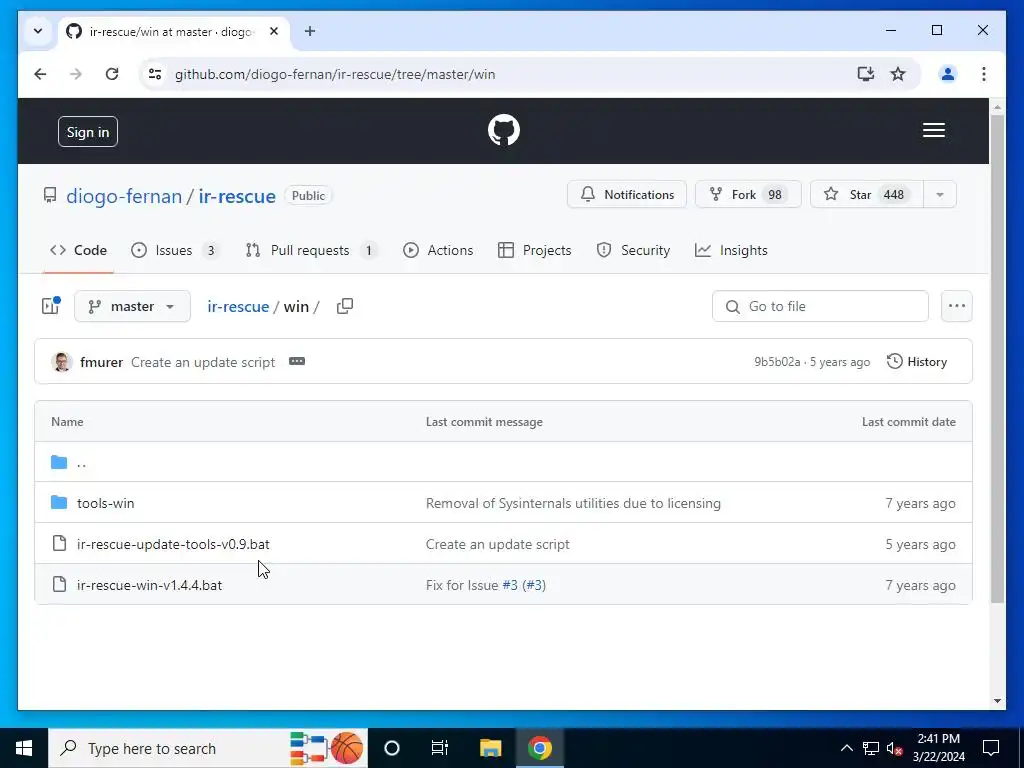The image size is (1024, 768).
Task: View site information icon in address bar
Action: point(155,74)
